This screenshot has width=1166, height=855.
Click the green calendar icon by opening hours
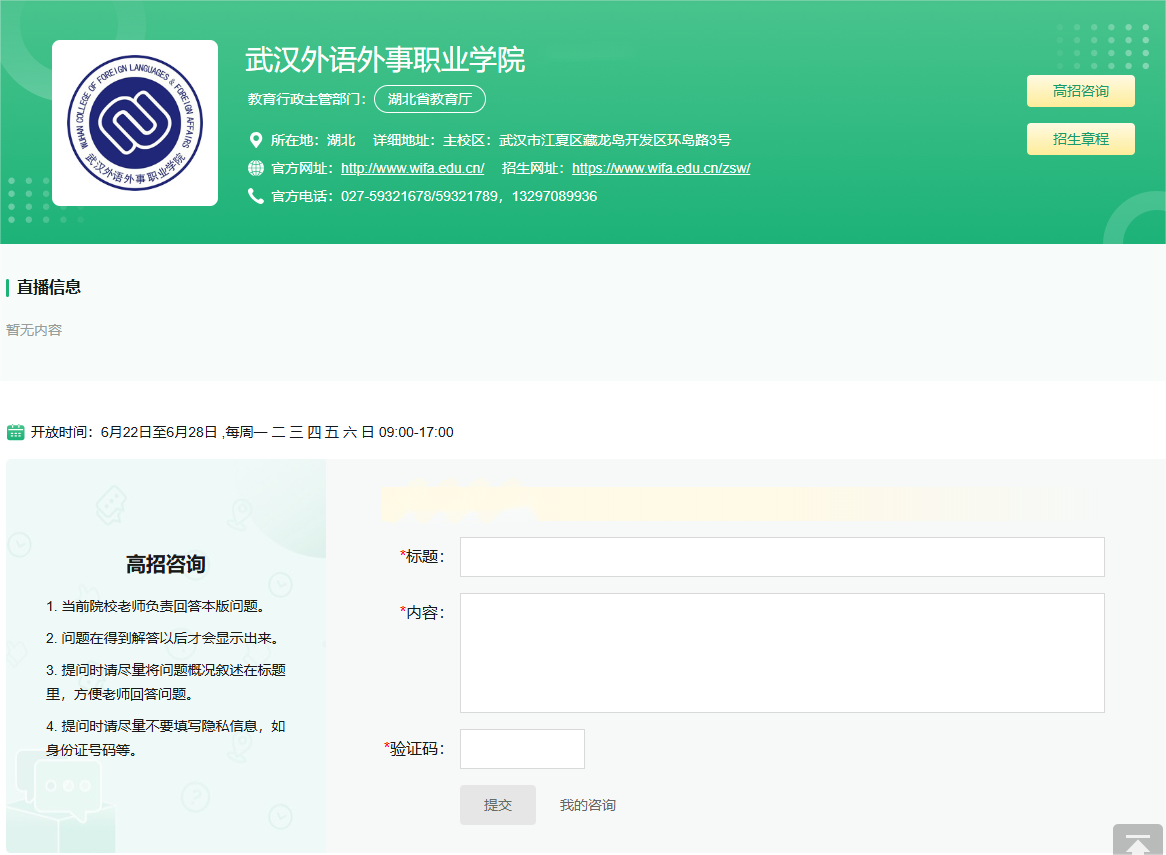click(x=15, y=432)
